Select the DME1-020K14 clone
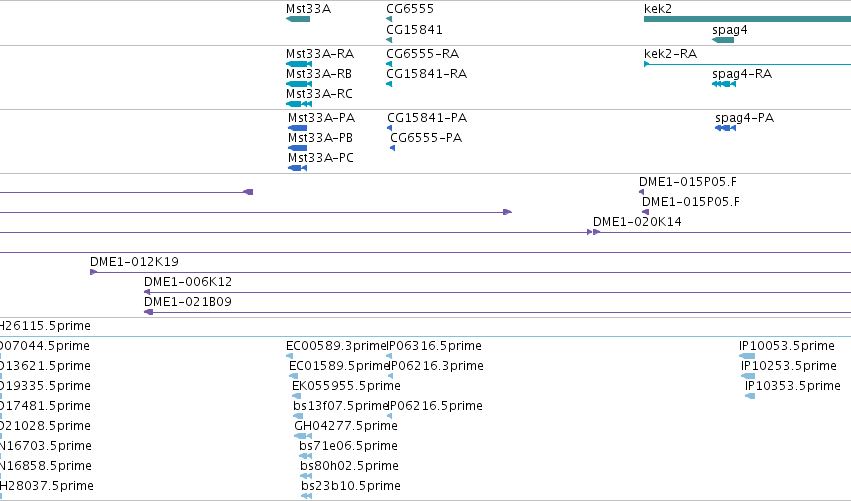 click(722, 232)
